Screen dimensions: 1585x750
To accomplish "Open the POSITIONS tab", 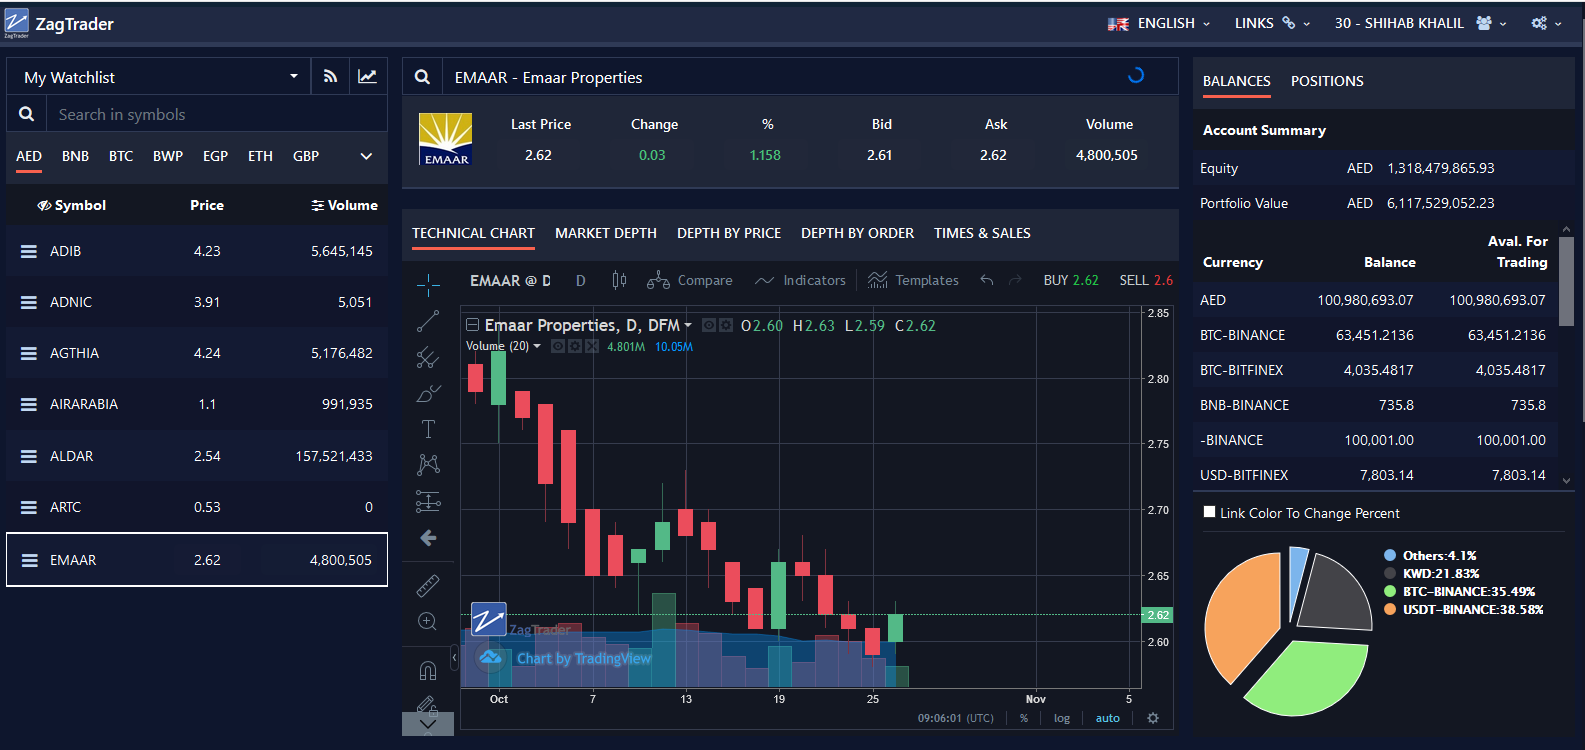I will pos(1327,81).
